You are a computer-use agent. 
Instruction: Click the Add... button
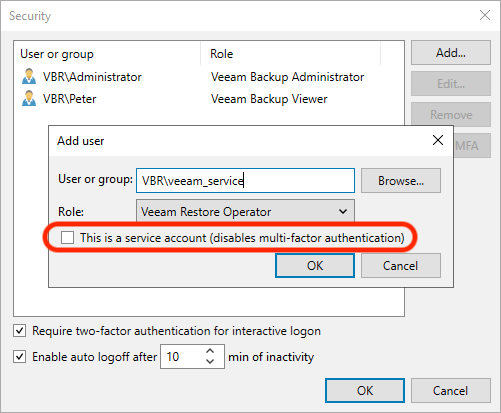(x=451, y=52)
